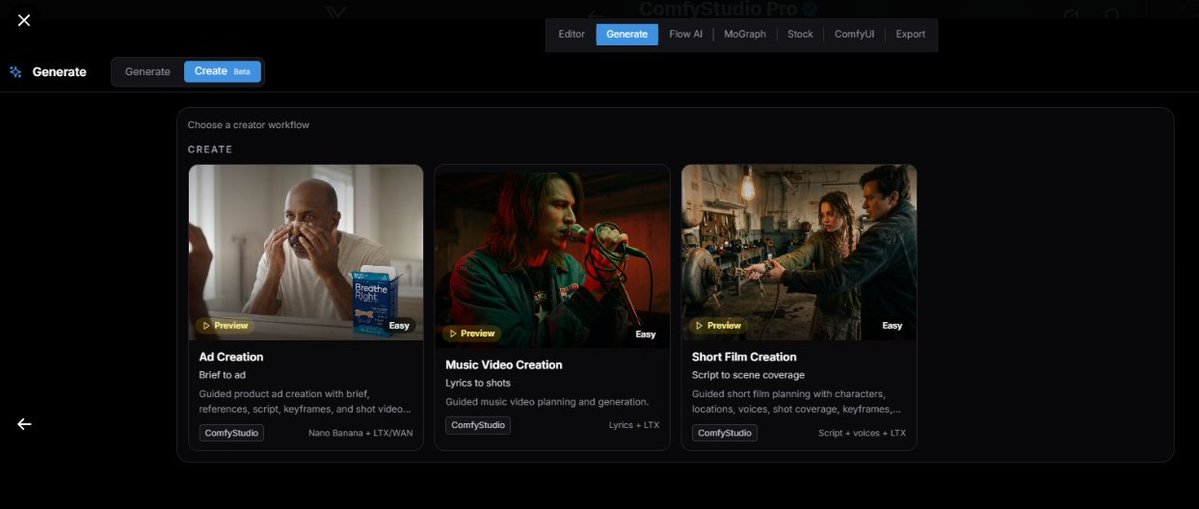Click the Guided short film planning description

[x=797, y=401]
